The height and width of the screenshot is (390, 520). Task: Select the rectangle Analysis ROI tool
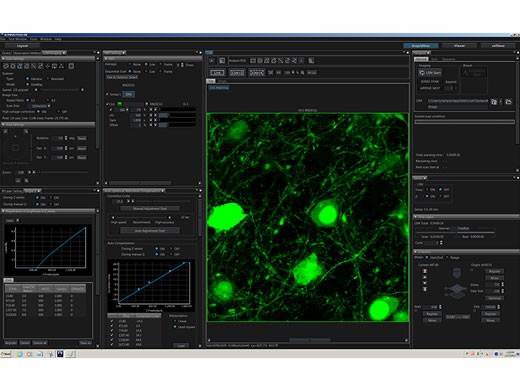coord(253,61)
